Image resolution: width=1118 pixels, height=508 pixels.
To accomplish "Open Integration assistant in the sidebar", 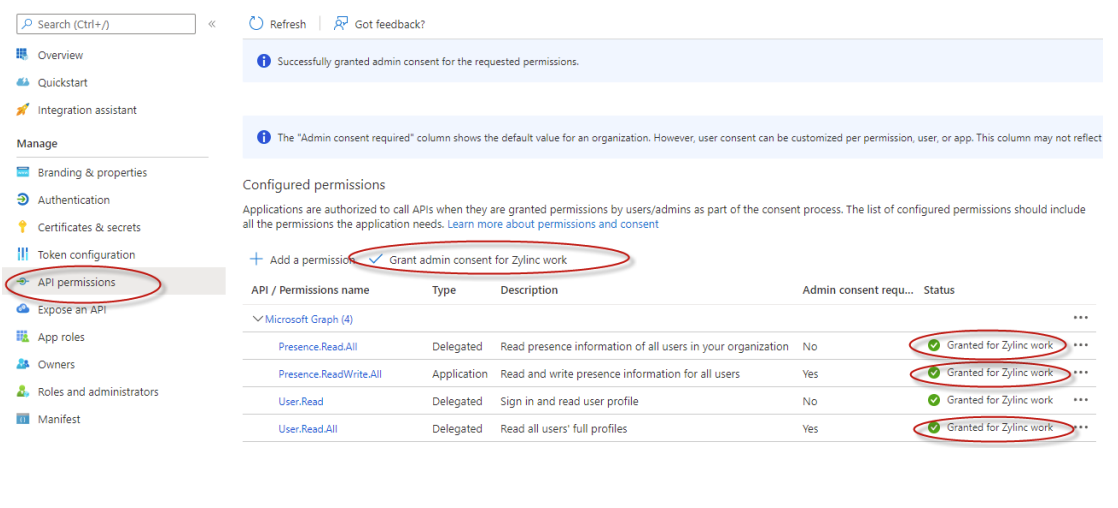I will [x=87, y=110].
